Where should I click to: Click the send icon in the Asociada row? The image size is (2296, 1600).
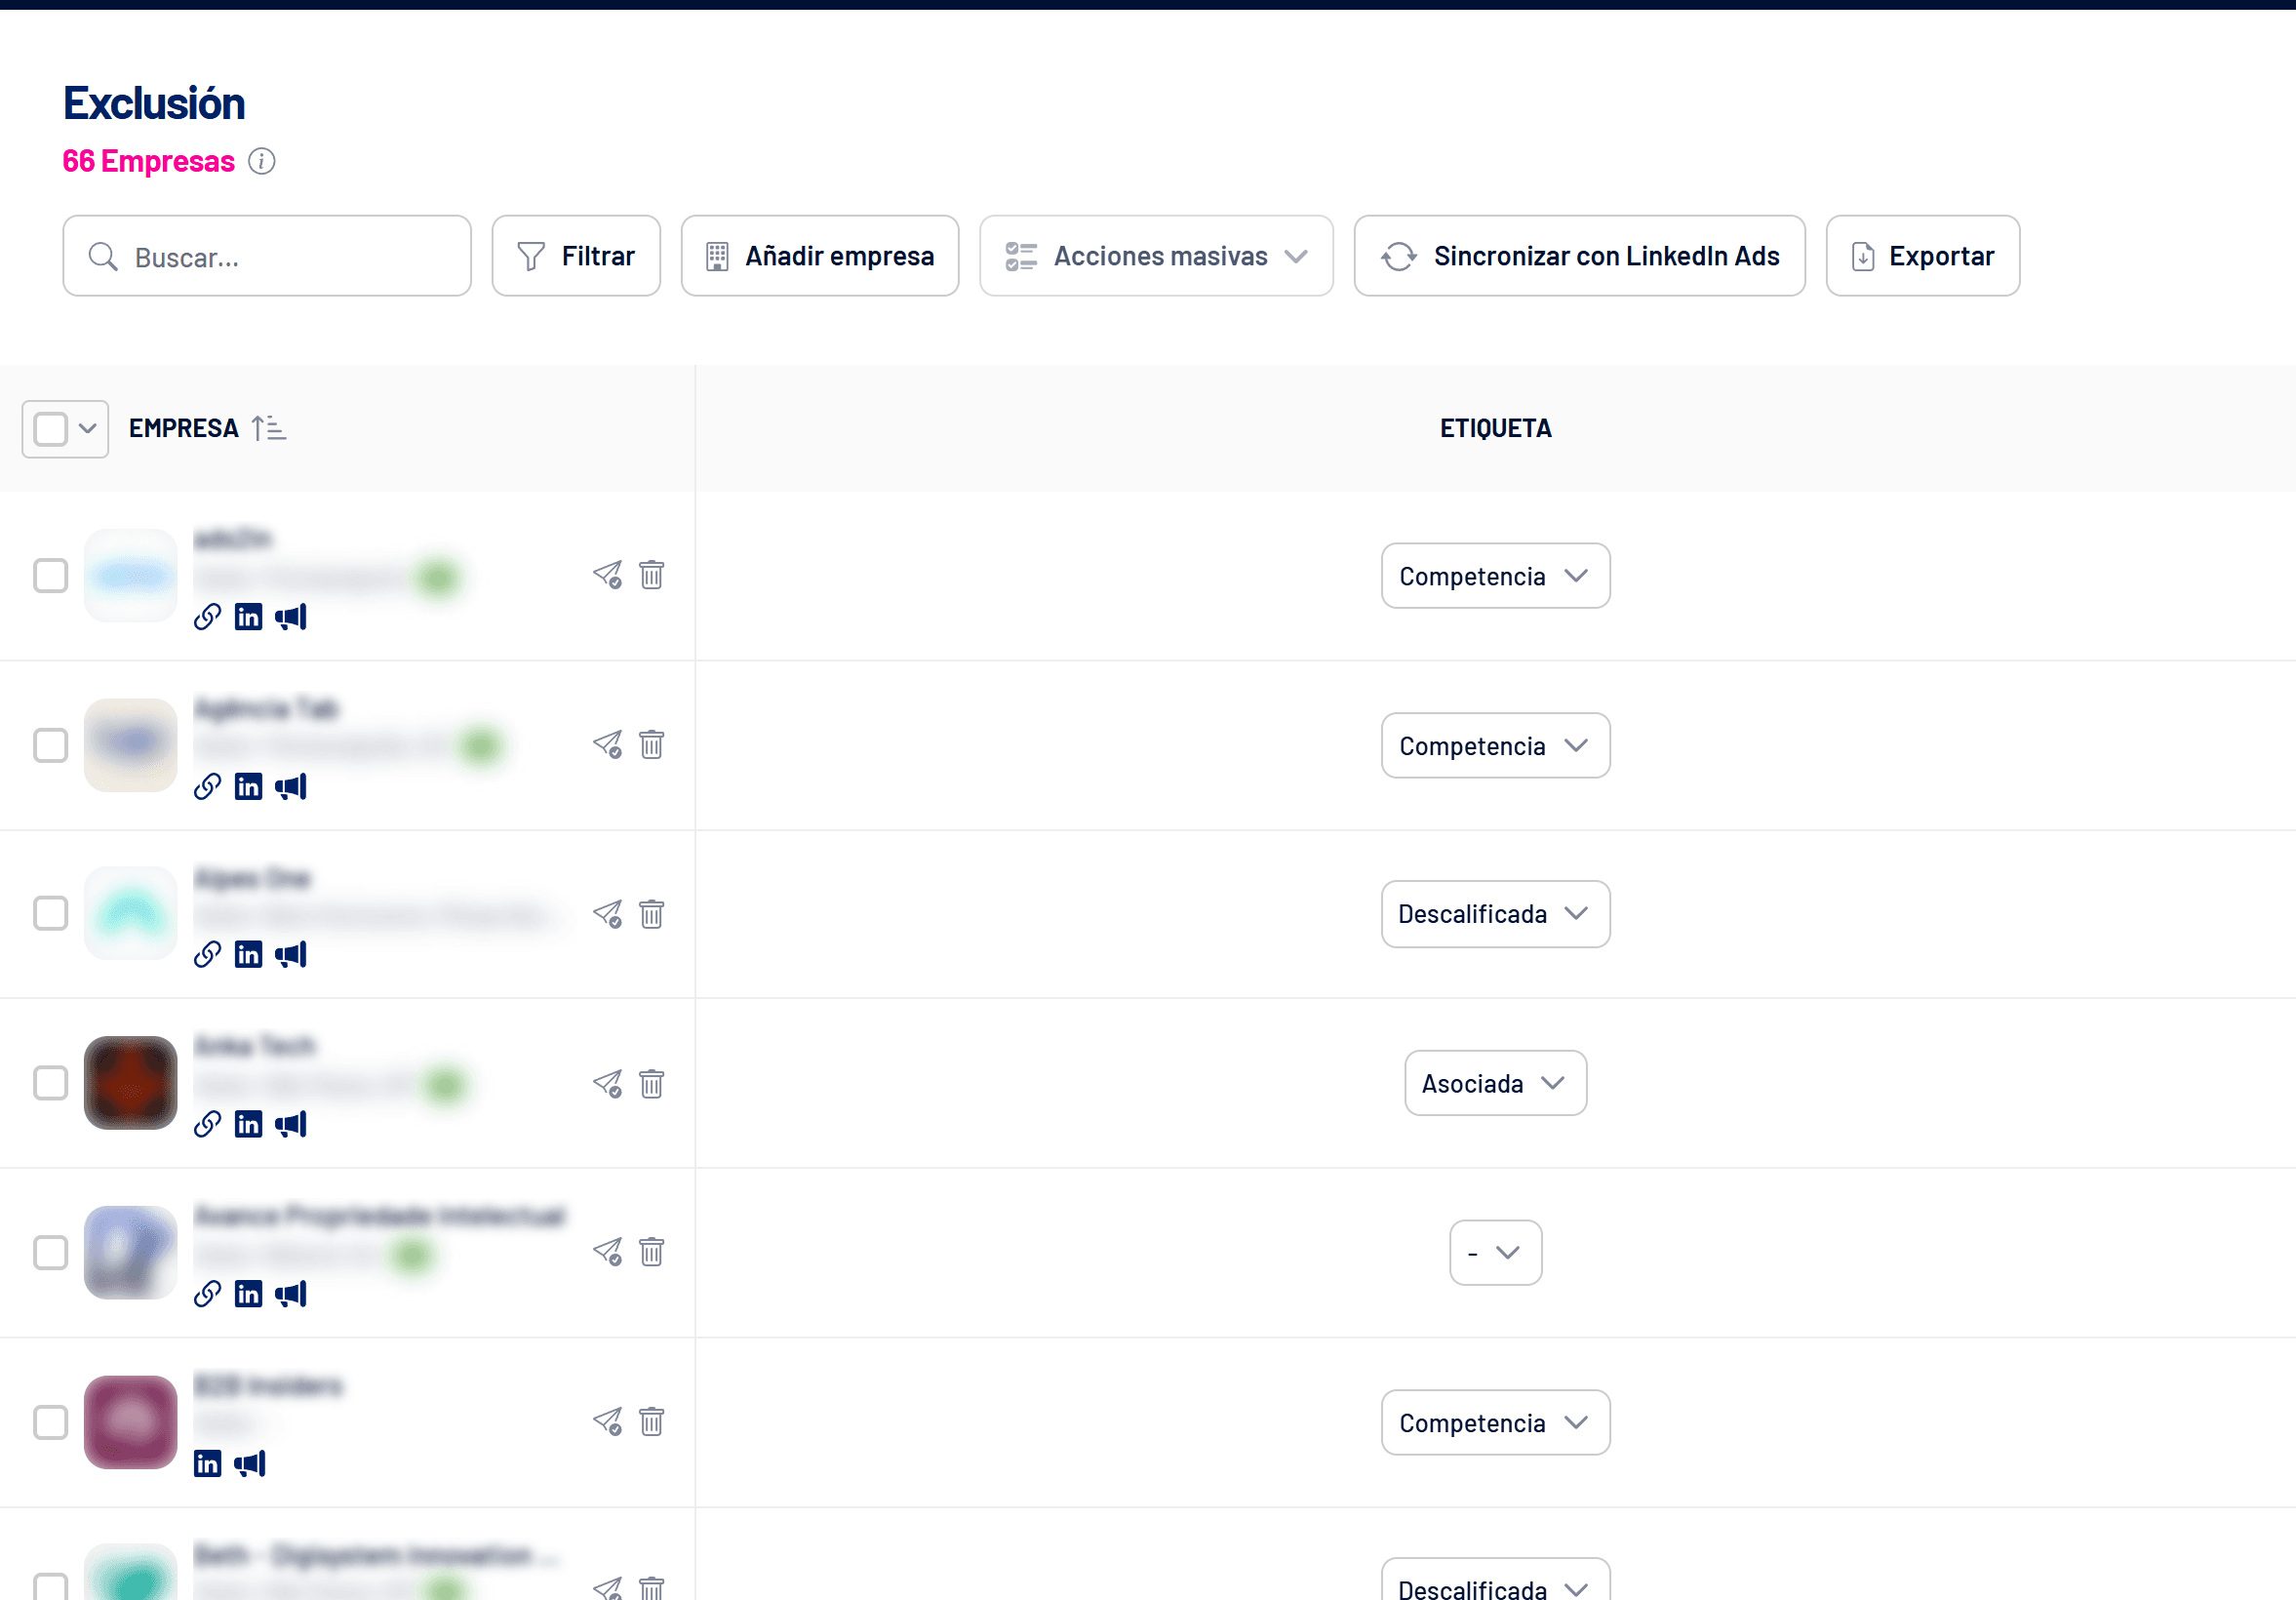[608, 1084]
